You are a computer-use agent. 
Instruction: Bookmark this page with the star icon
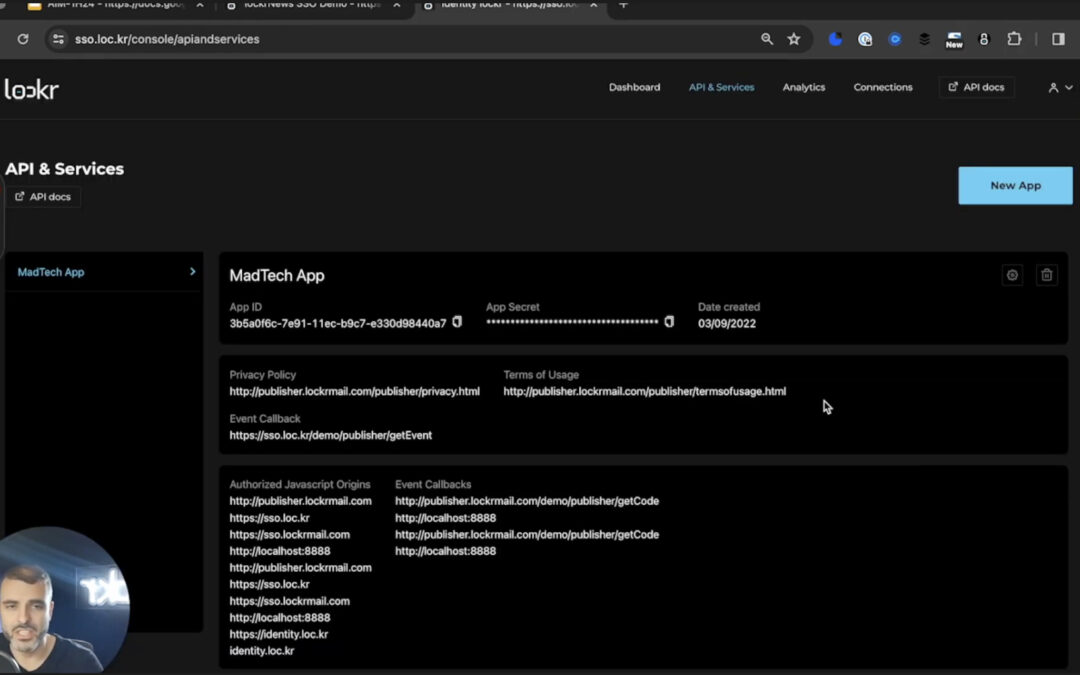794,39
